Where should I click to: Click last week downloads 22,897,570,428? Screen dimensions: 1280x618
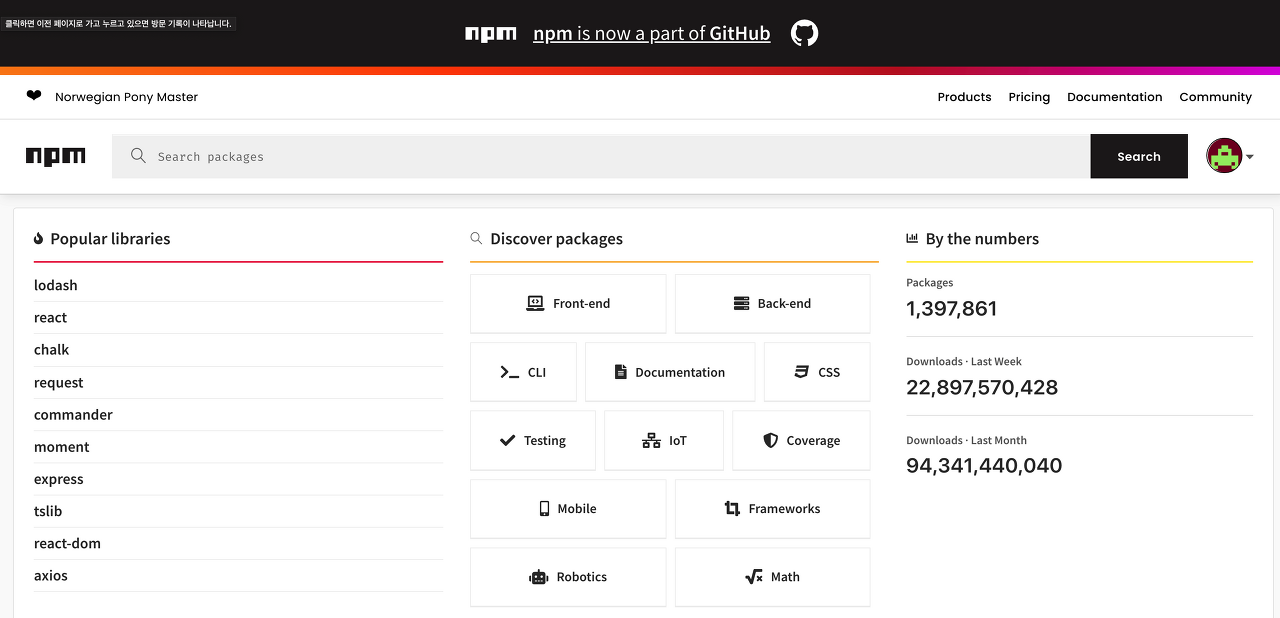(x=982, y=387)
